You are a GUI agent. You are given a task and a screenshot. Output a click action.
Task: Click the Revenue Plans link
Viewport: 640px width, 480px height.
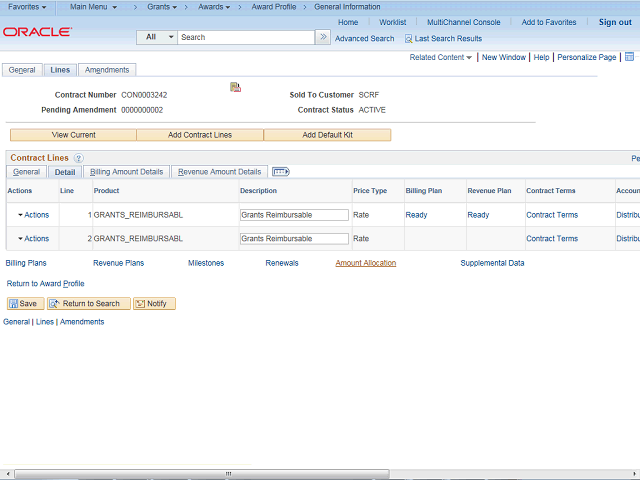tap(118, 263)
